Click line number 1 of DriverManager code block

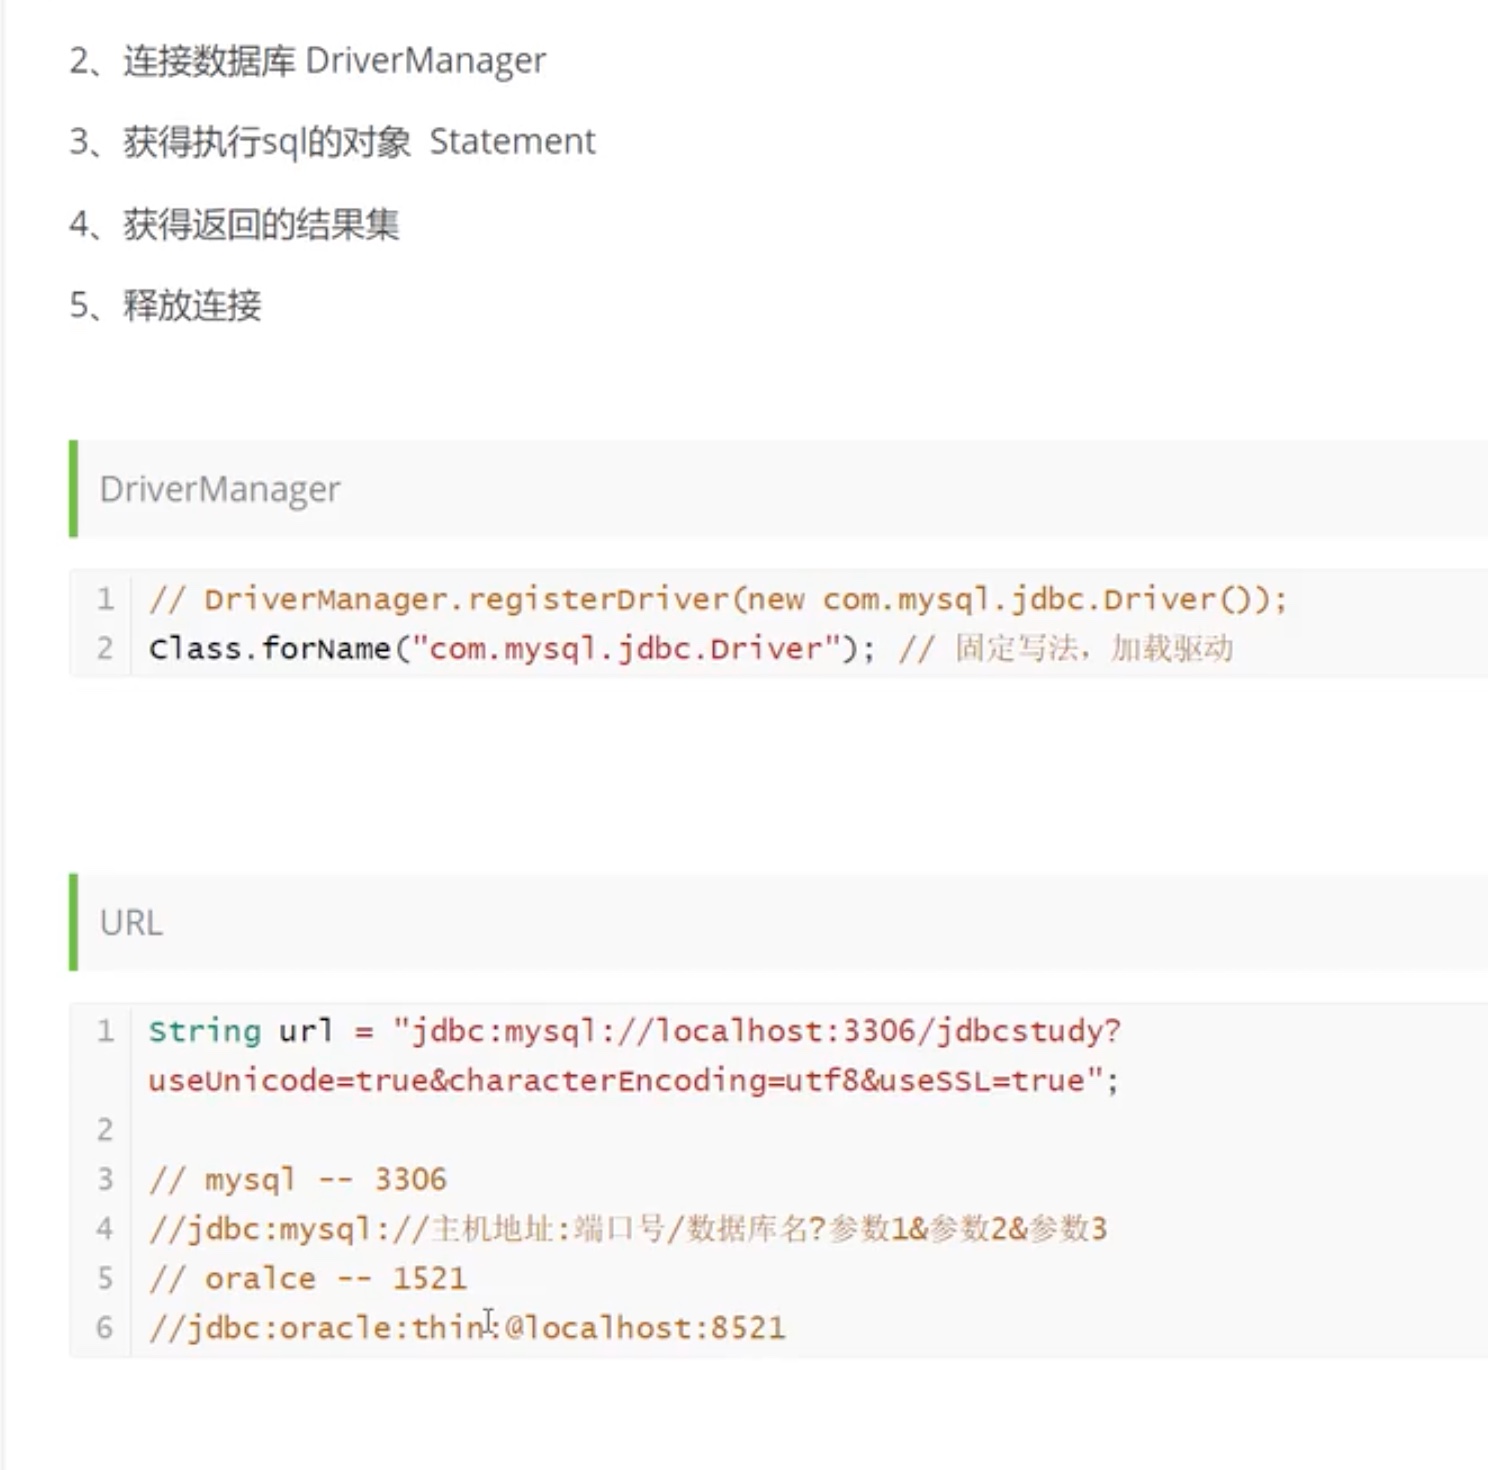click(105, 600)
